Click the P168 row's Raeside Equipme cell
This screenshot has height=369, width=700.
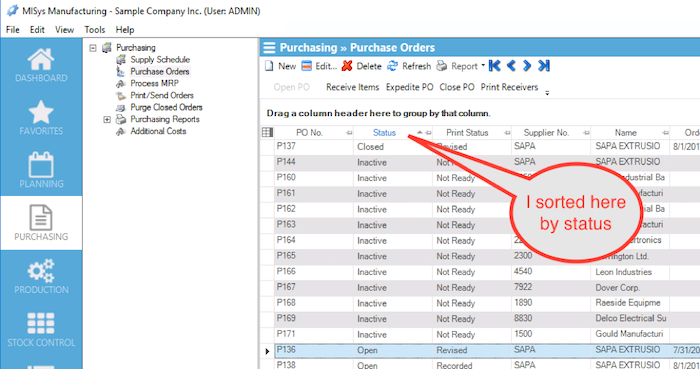(630, 303)
